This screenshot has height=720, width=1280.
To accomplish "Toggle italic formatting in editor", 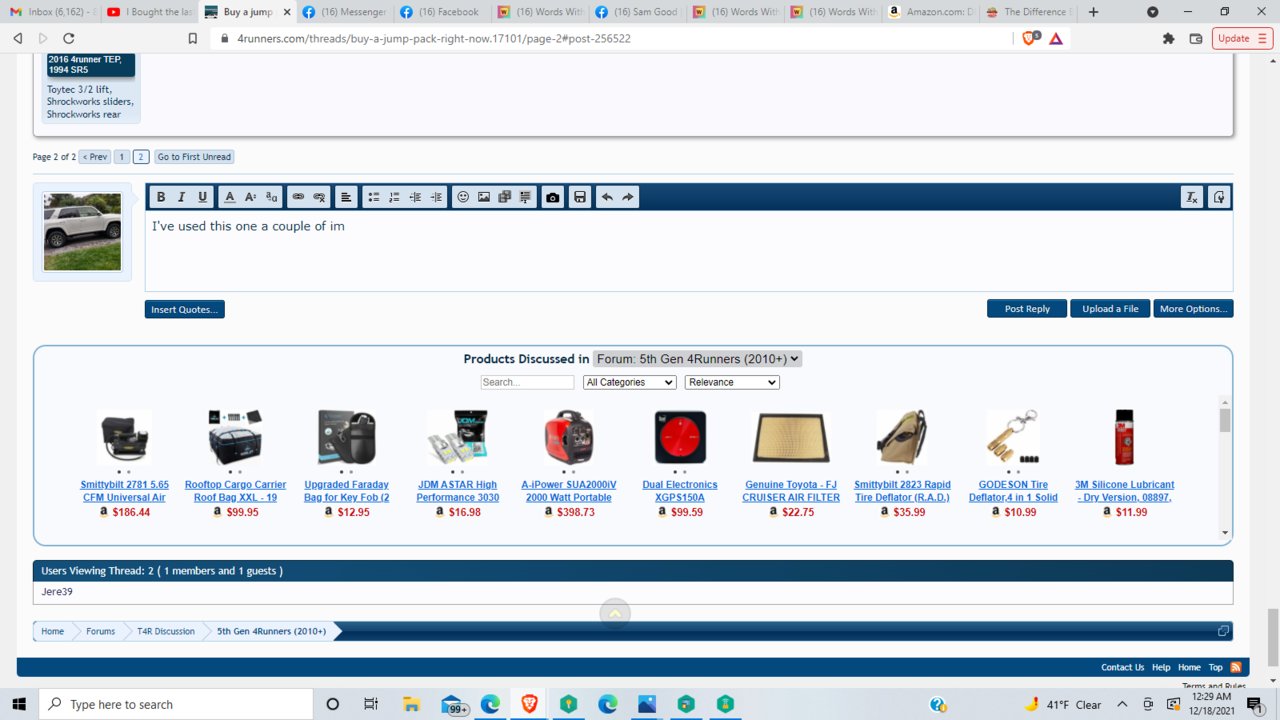I will pos(181,197).
